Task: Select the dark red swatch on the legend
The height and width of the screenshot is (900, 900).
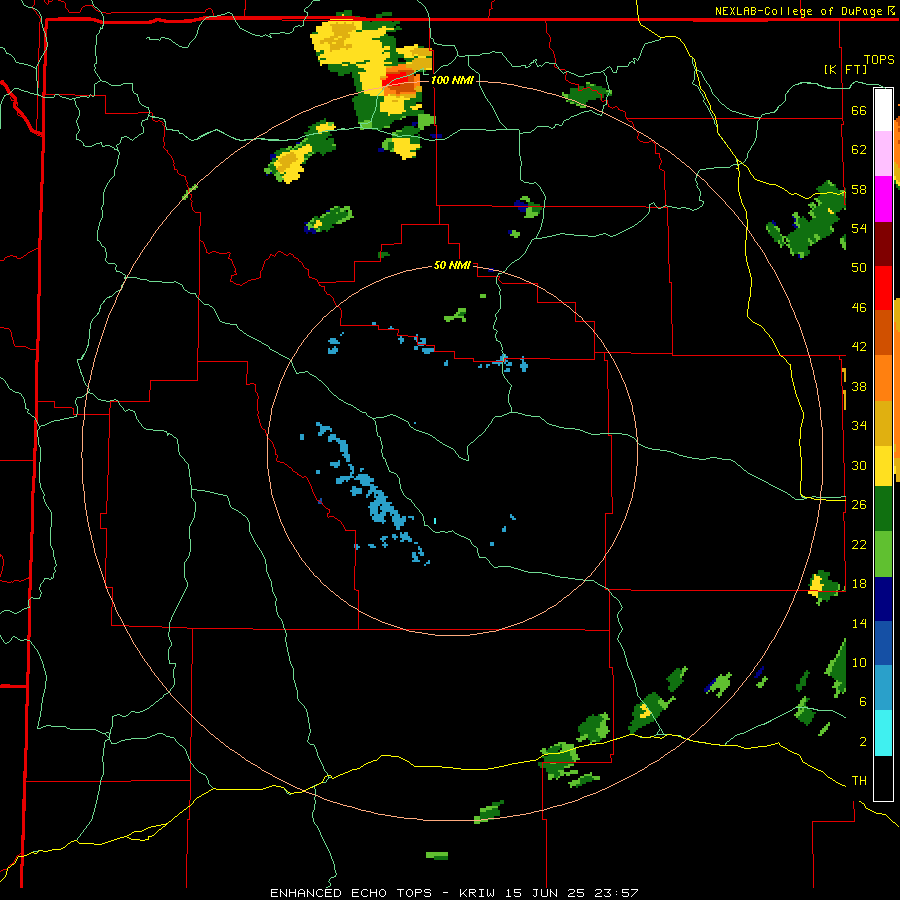Action: coord(883,244)
